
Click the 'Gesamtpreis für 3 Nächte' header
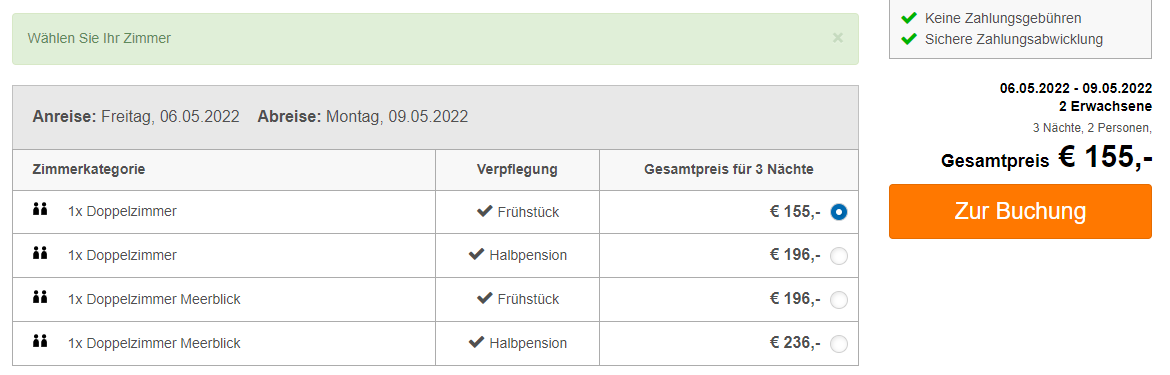pos(728,169)
